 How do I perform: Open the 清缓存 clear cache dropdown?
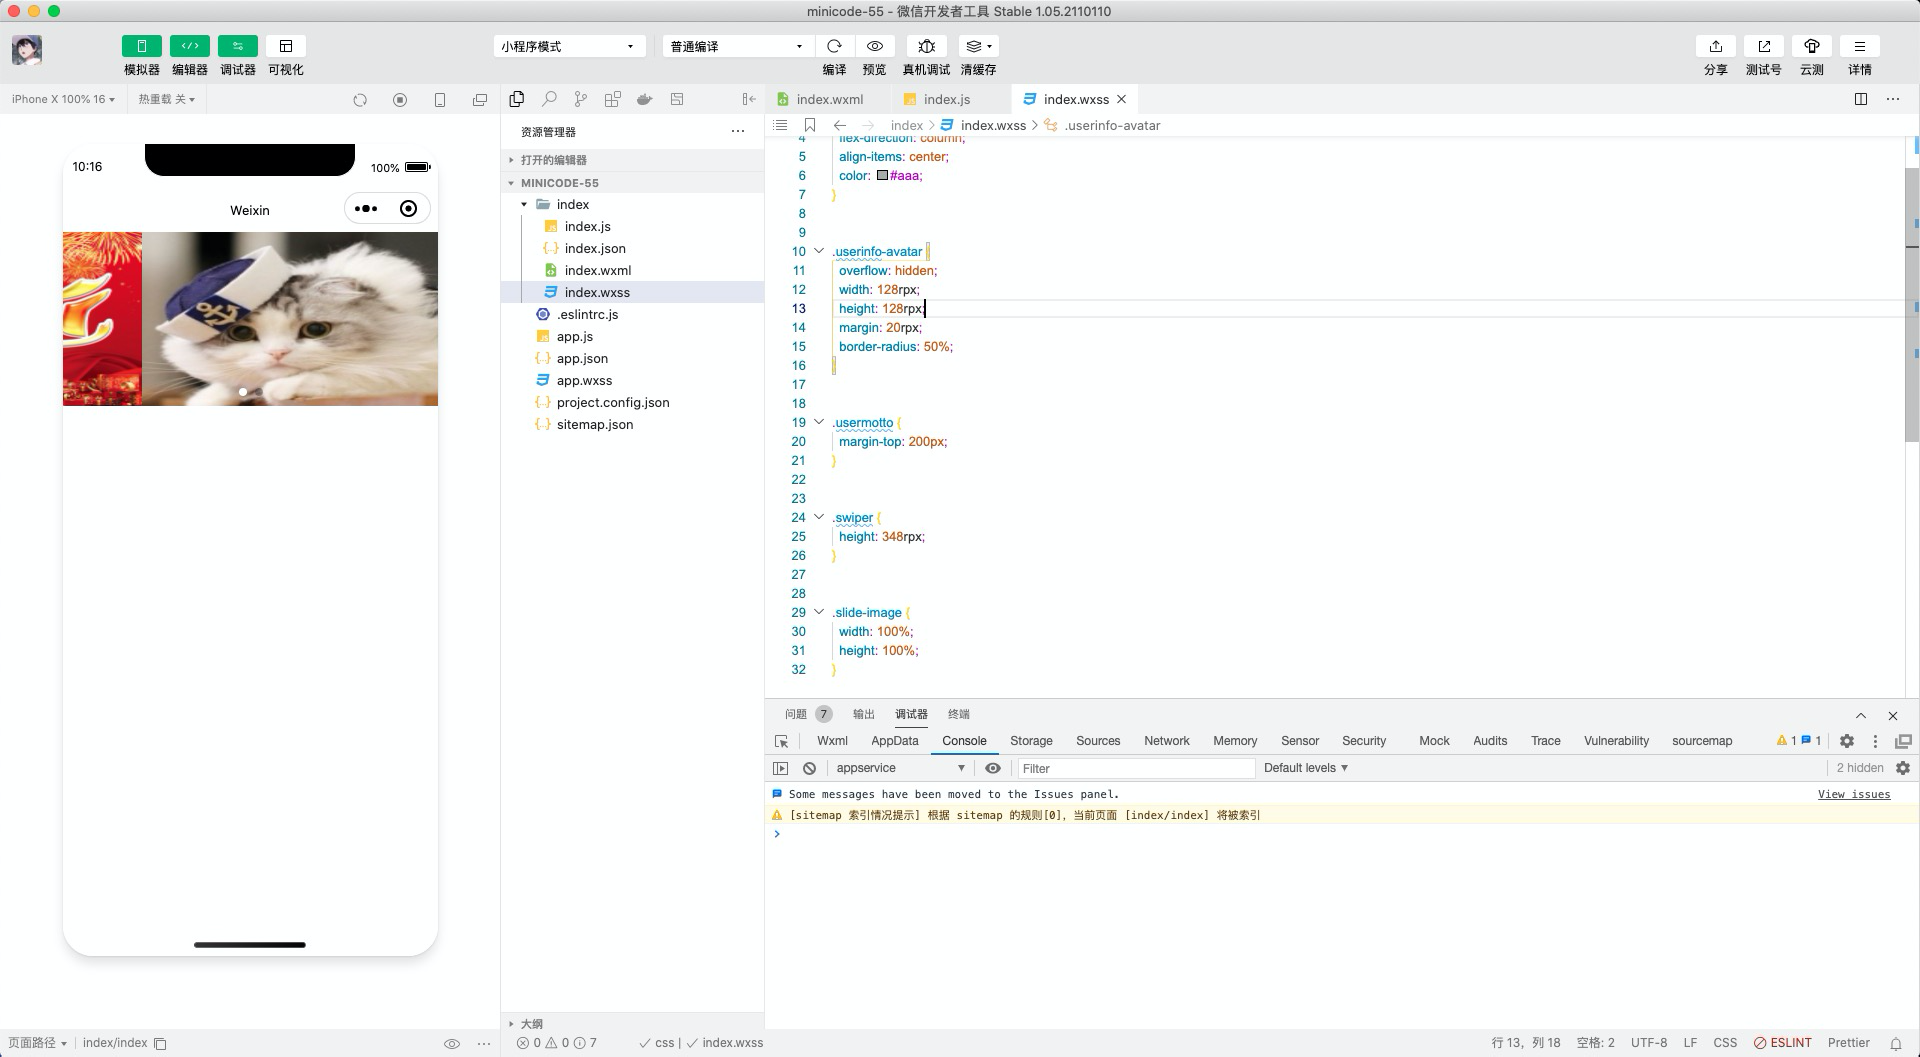(x=978, y=46)
